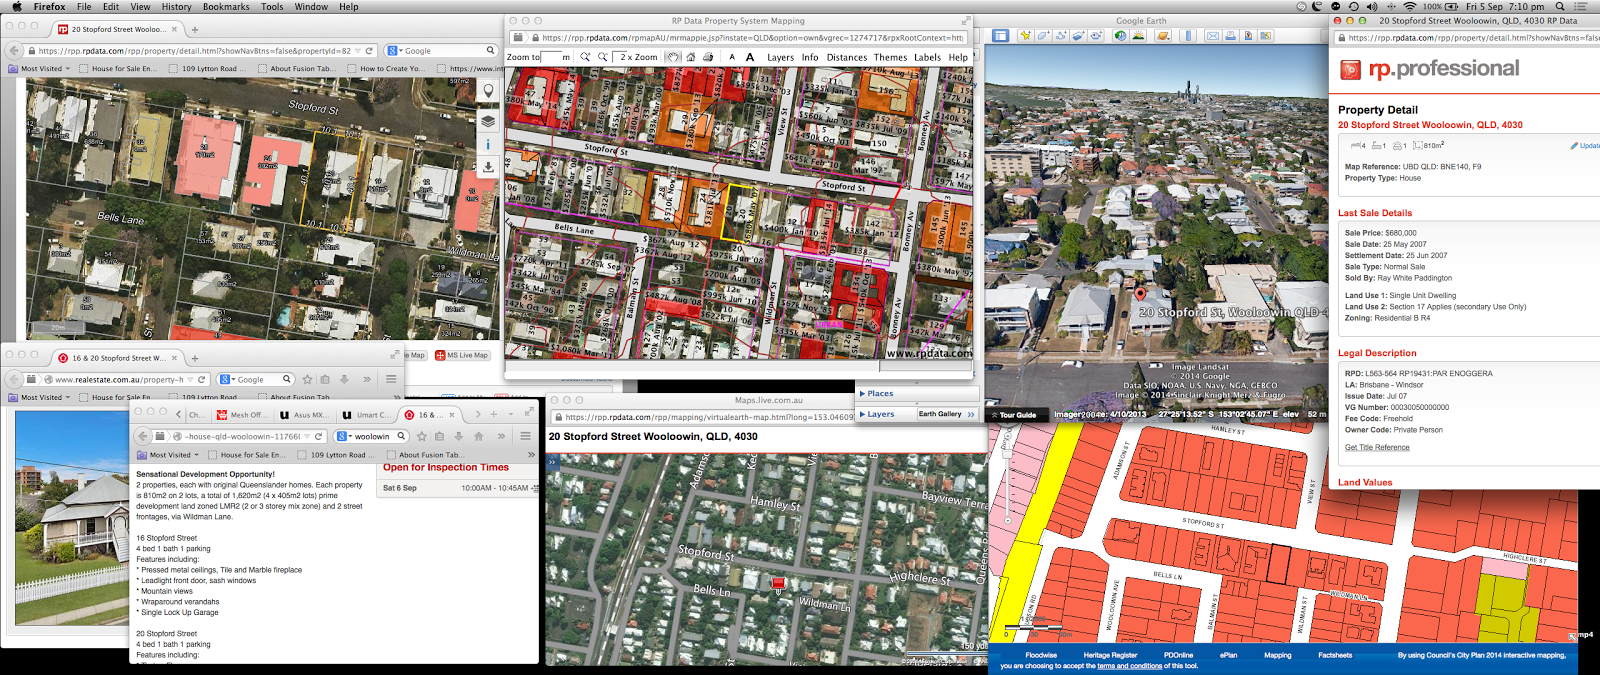Click the layers stack icon on aerial map
Image resolution: width=1600 pixels, height=675 pixels.
tap(488, 120)
